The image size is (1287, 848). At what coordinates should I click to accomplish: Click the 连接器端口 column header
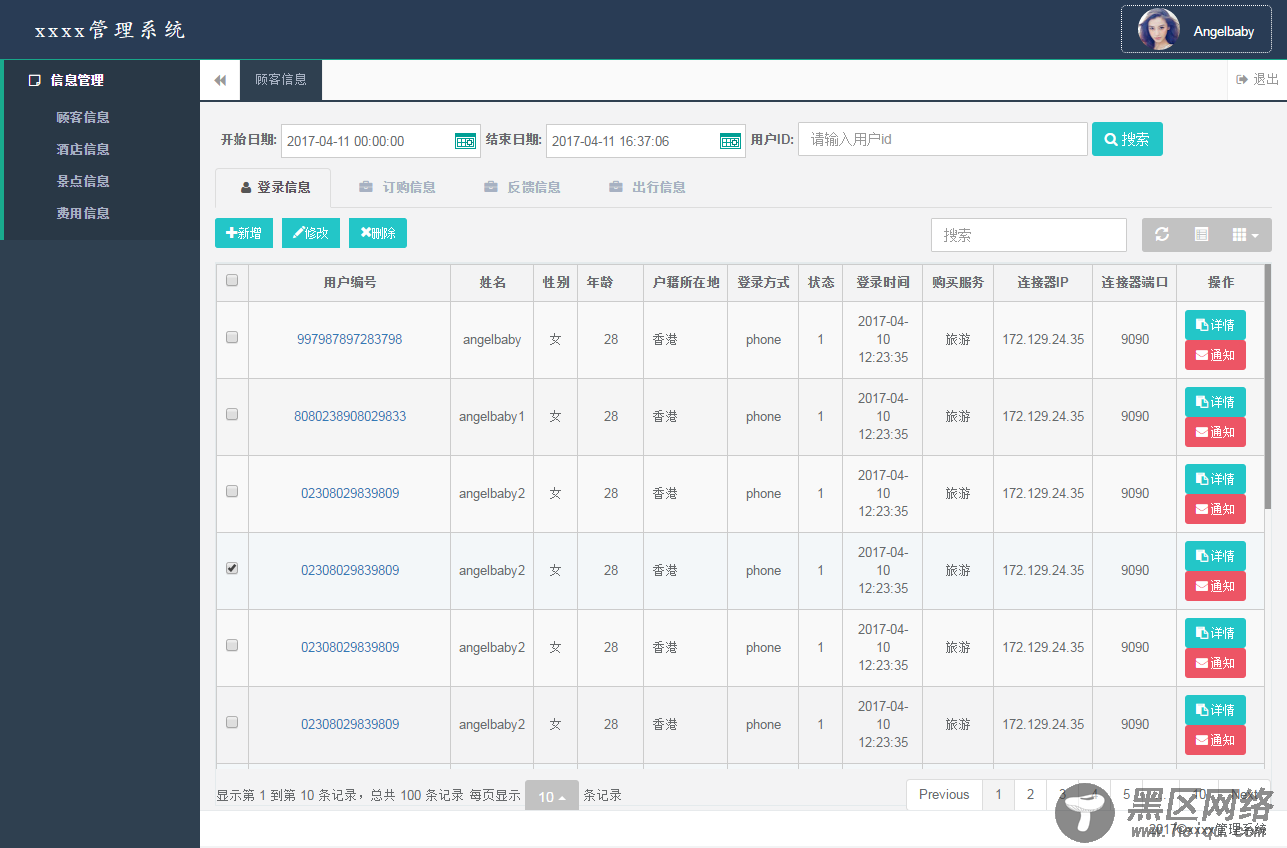[1135, 283]
